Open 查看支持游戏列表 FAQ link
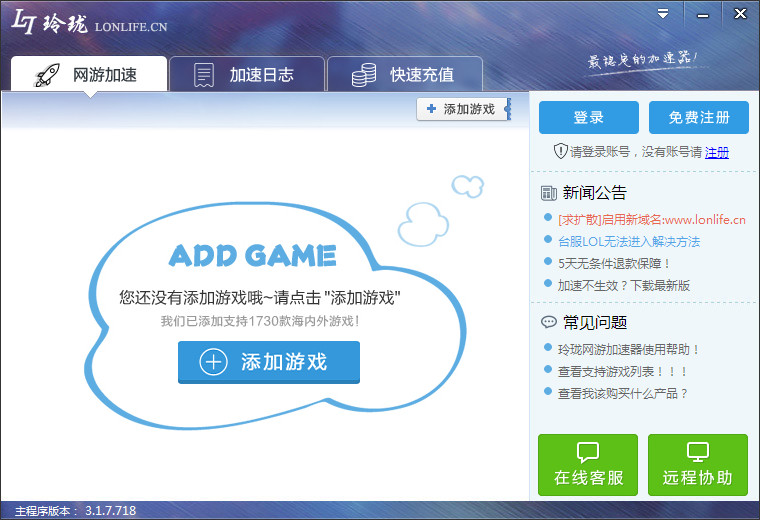Image resolution: width=760 pixels, height=520 pixels. [623, 372]
